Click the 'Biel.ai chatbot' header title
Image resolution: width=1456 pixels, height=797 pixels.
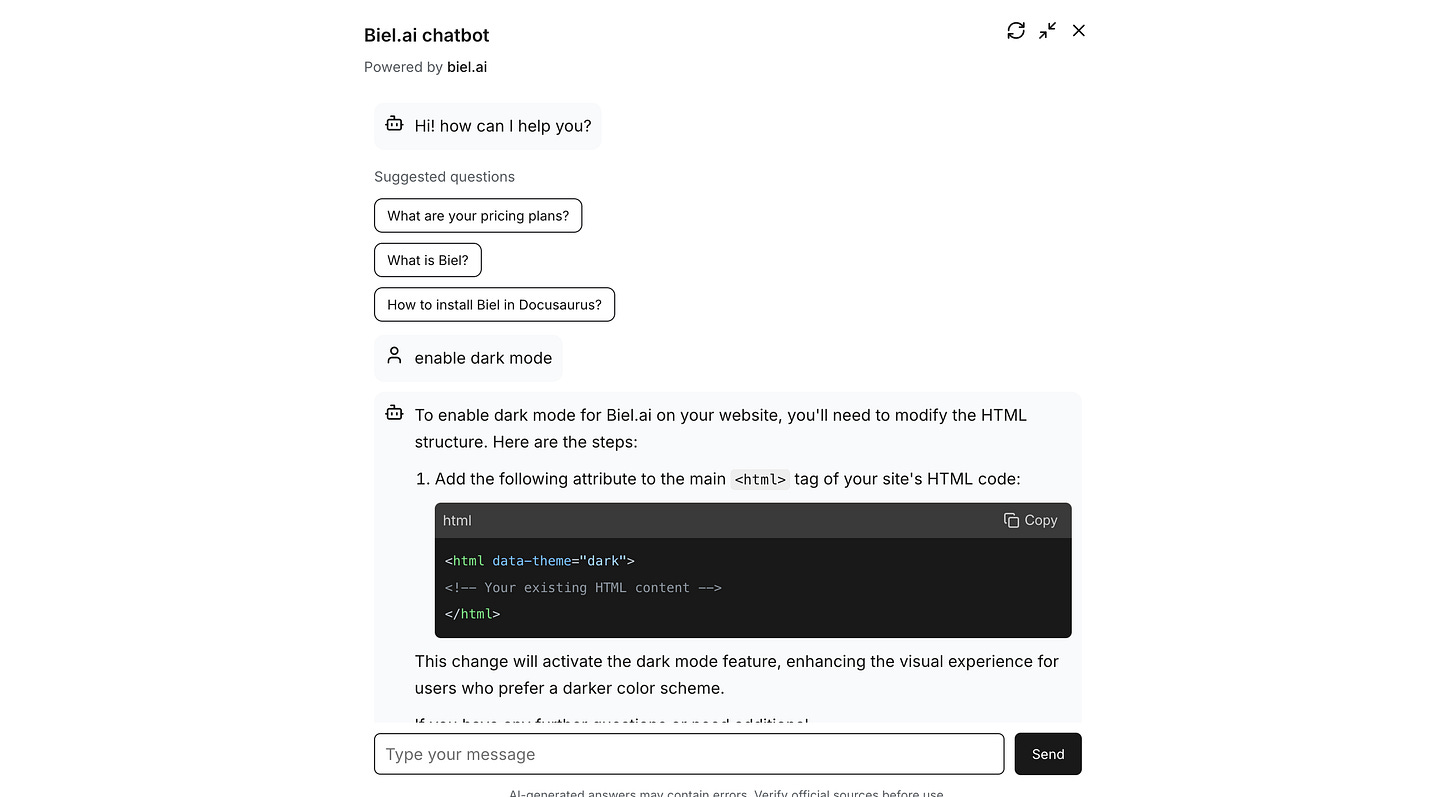[x=426, y=35]
